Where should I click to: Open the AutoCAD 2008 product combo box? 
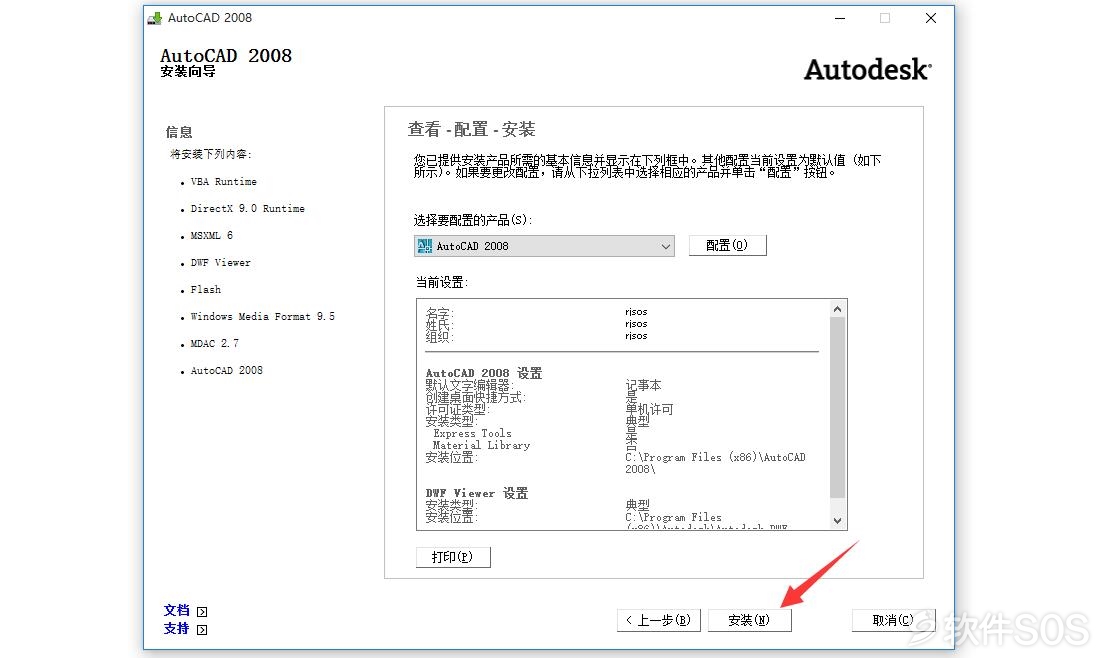(x=544, y=246)
